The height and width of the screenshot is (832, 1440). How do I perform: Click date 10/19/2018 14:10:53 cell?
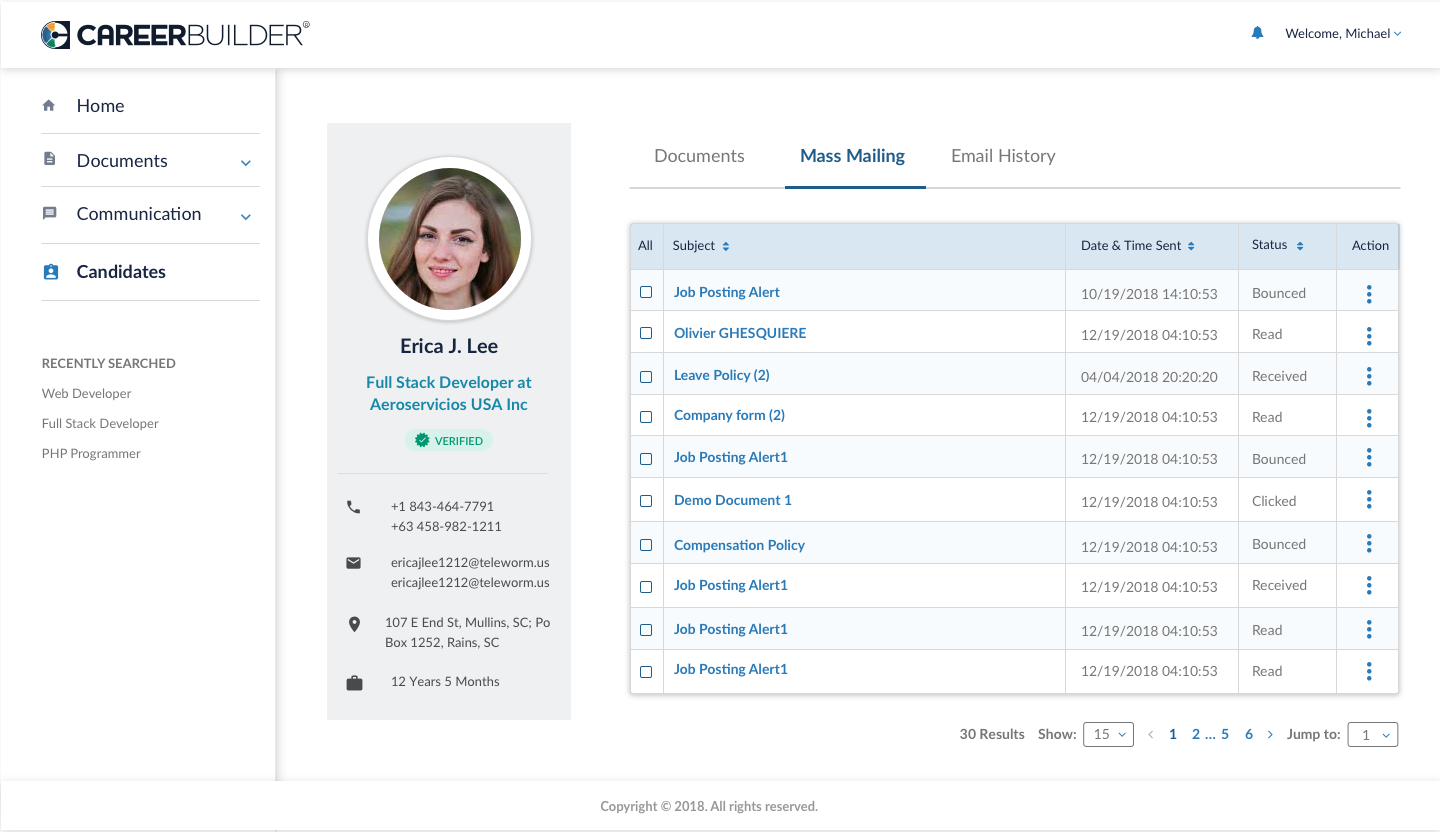tap(1149, 294)
